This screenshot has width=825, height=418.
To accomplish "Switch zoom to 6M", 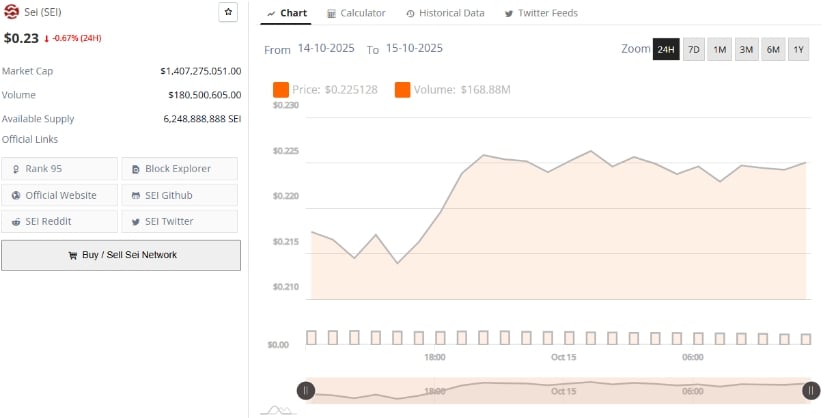I will [x=773, y=49].
